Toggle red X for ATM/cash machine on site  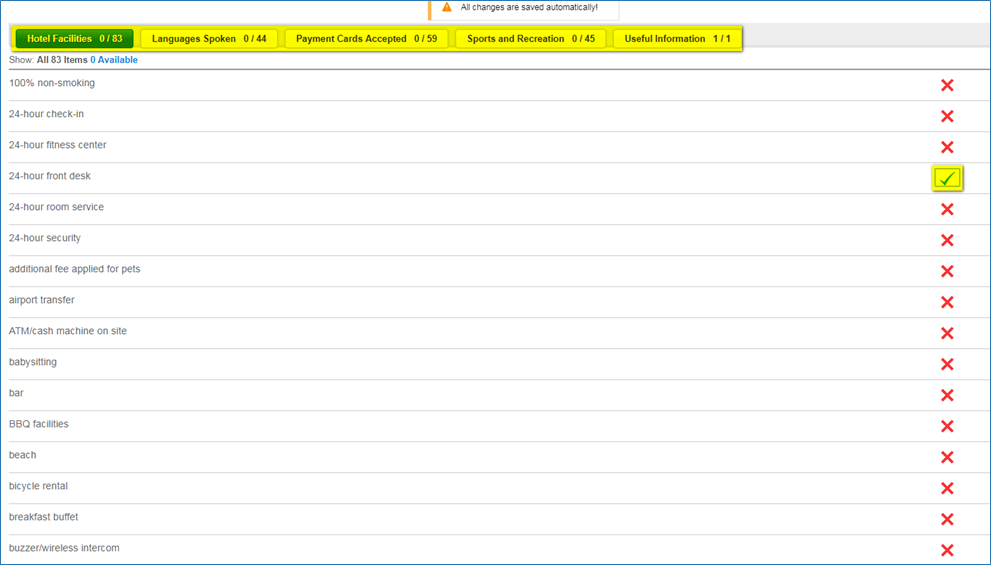tap(947, 333)
